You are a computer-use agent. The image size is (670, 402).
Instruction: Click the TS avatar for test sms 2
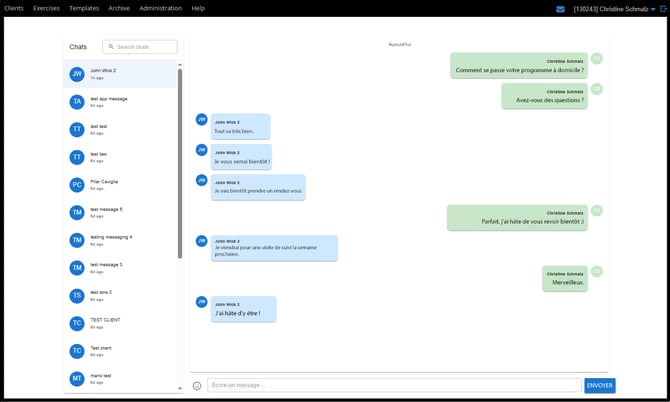pos(77,295)
